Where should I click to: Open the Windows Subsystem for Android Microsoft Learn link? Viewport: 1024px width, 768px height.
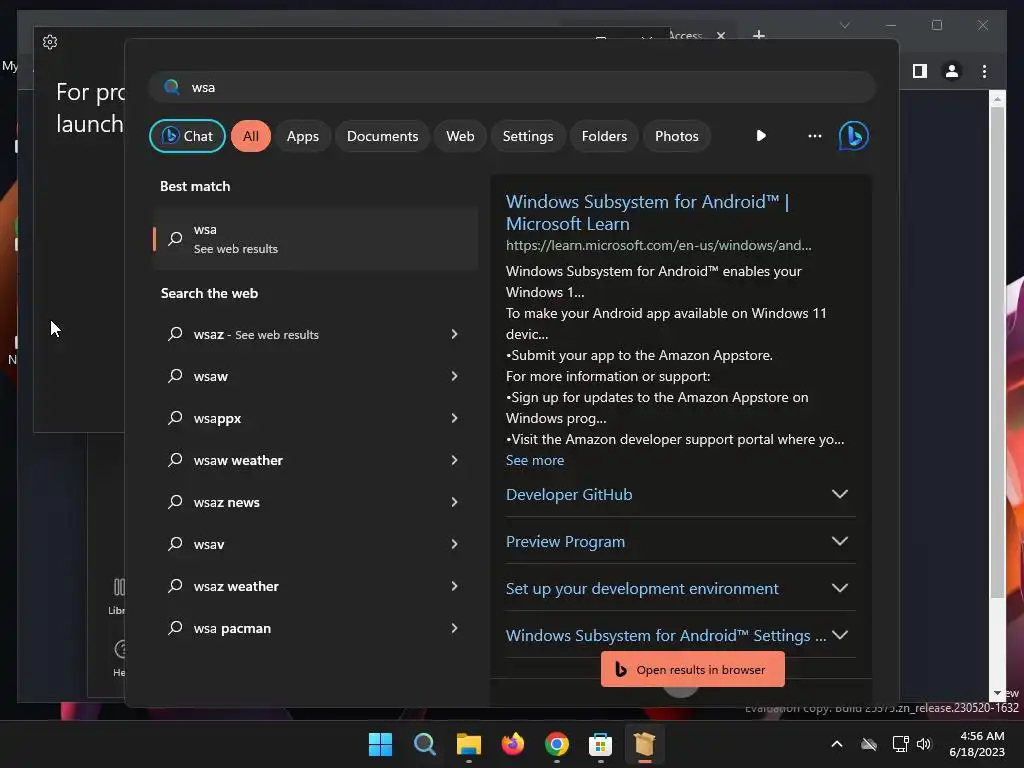click(647, 212)
